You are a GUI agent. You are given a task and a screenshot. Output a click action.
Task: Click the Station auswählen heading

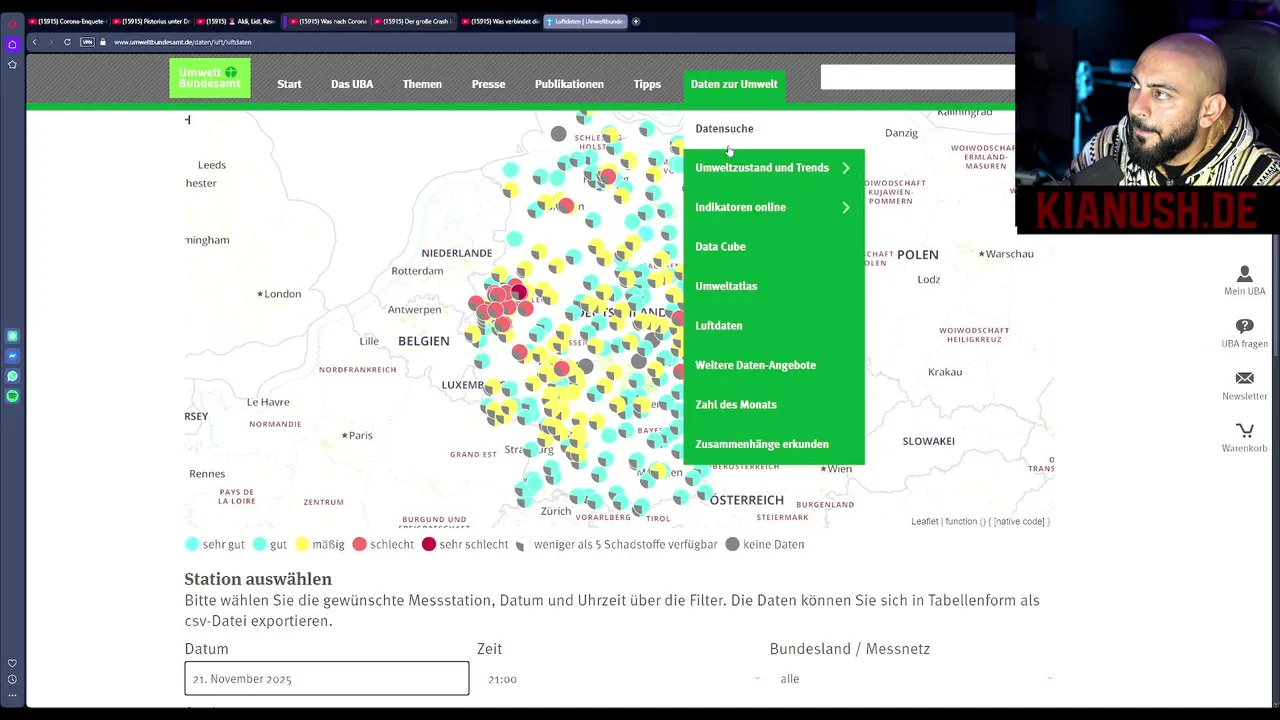click(x=258, y=579)
